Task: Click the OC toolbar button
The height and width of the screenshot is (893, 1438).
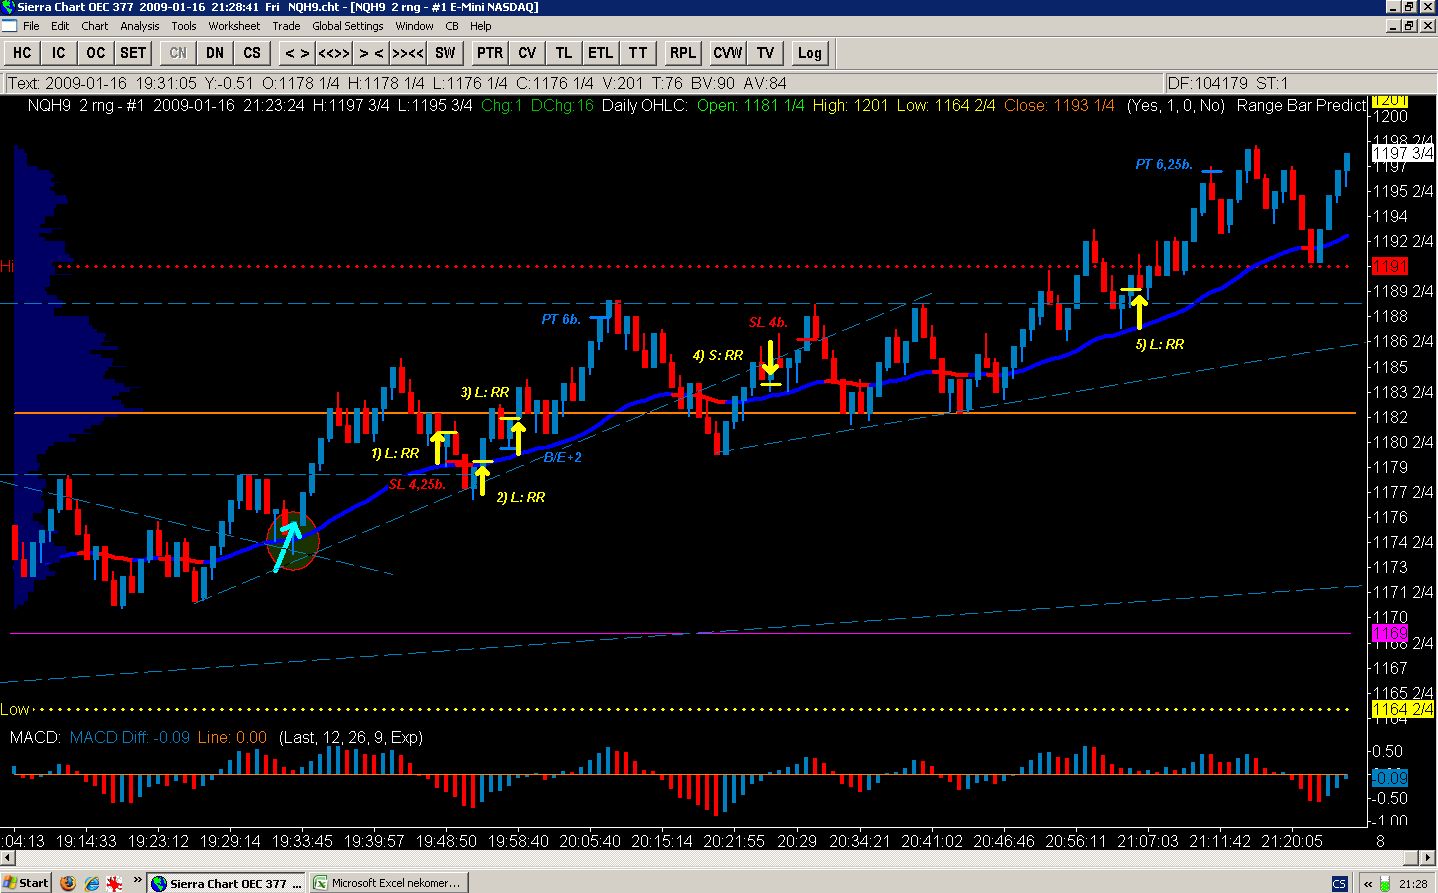Action: pos(95,53)
